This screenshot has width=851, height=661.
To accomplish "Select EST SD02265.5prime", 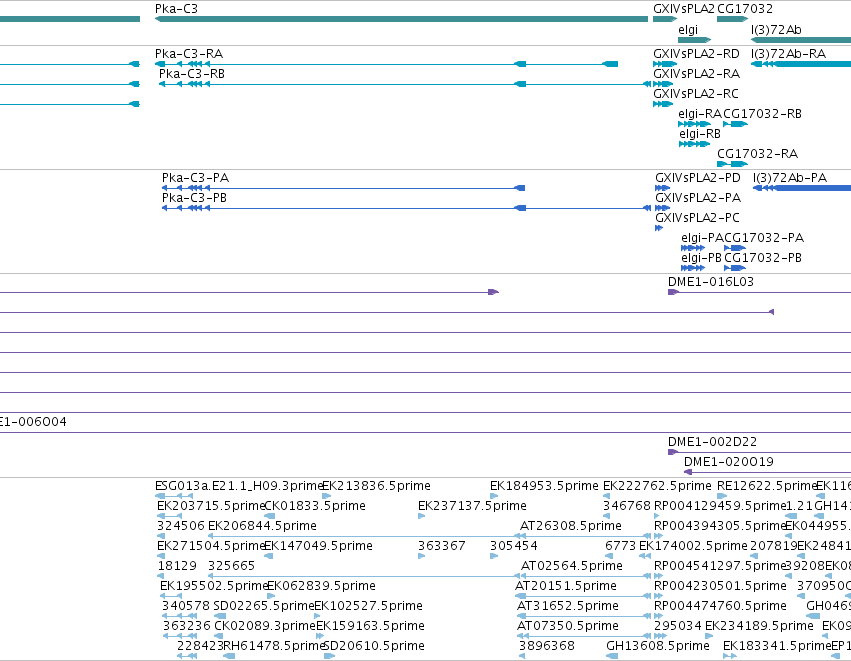I will point(219,616).
